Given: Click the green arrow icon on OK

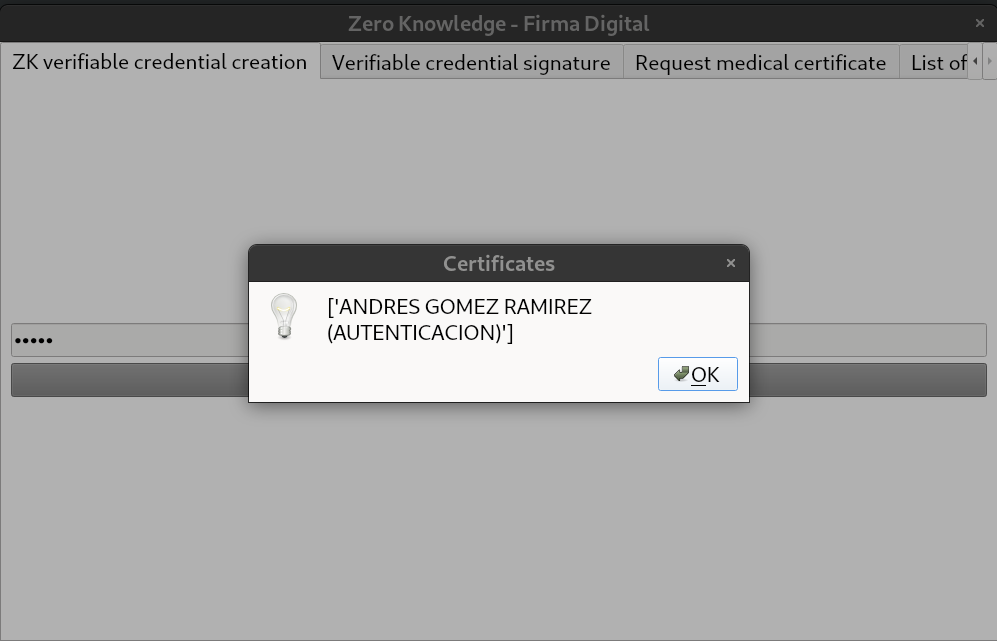Looking at the screenshot, I should click(681, 374).
